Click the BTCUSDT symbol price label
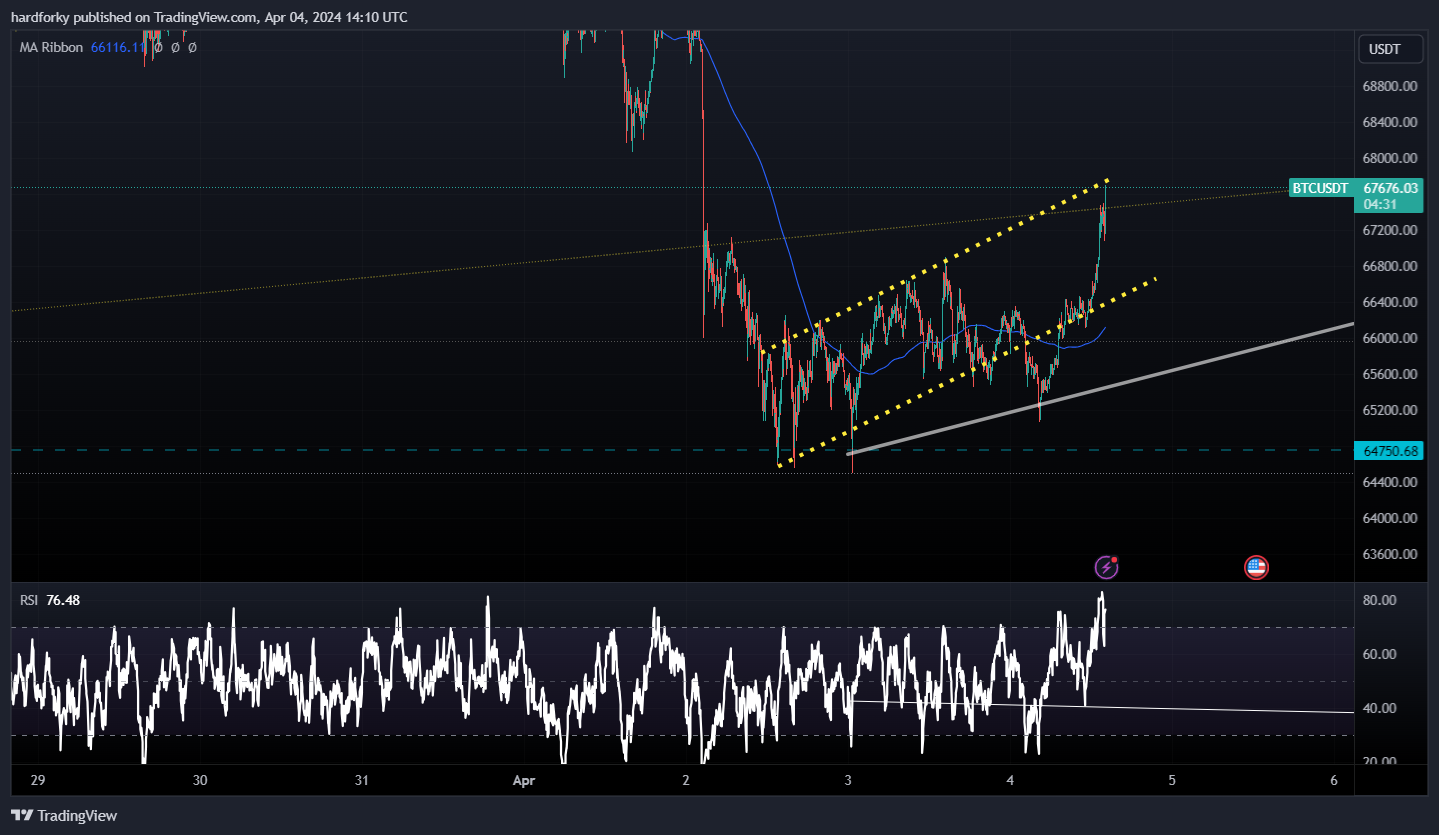Viewport: 1439px width, 835px height. (1320, 188)
